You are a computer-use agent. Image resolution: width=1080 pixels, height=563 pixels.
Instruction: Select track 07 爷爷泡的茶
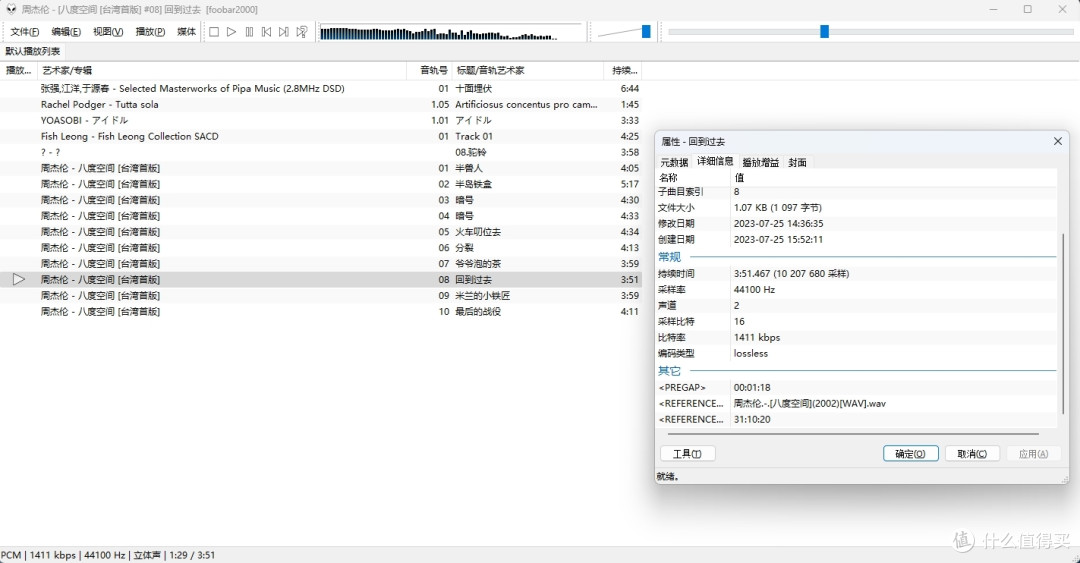click(x=321, y=263)
